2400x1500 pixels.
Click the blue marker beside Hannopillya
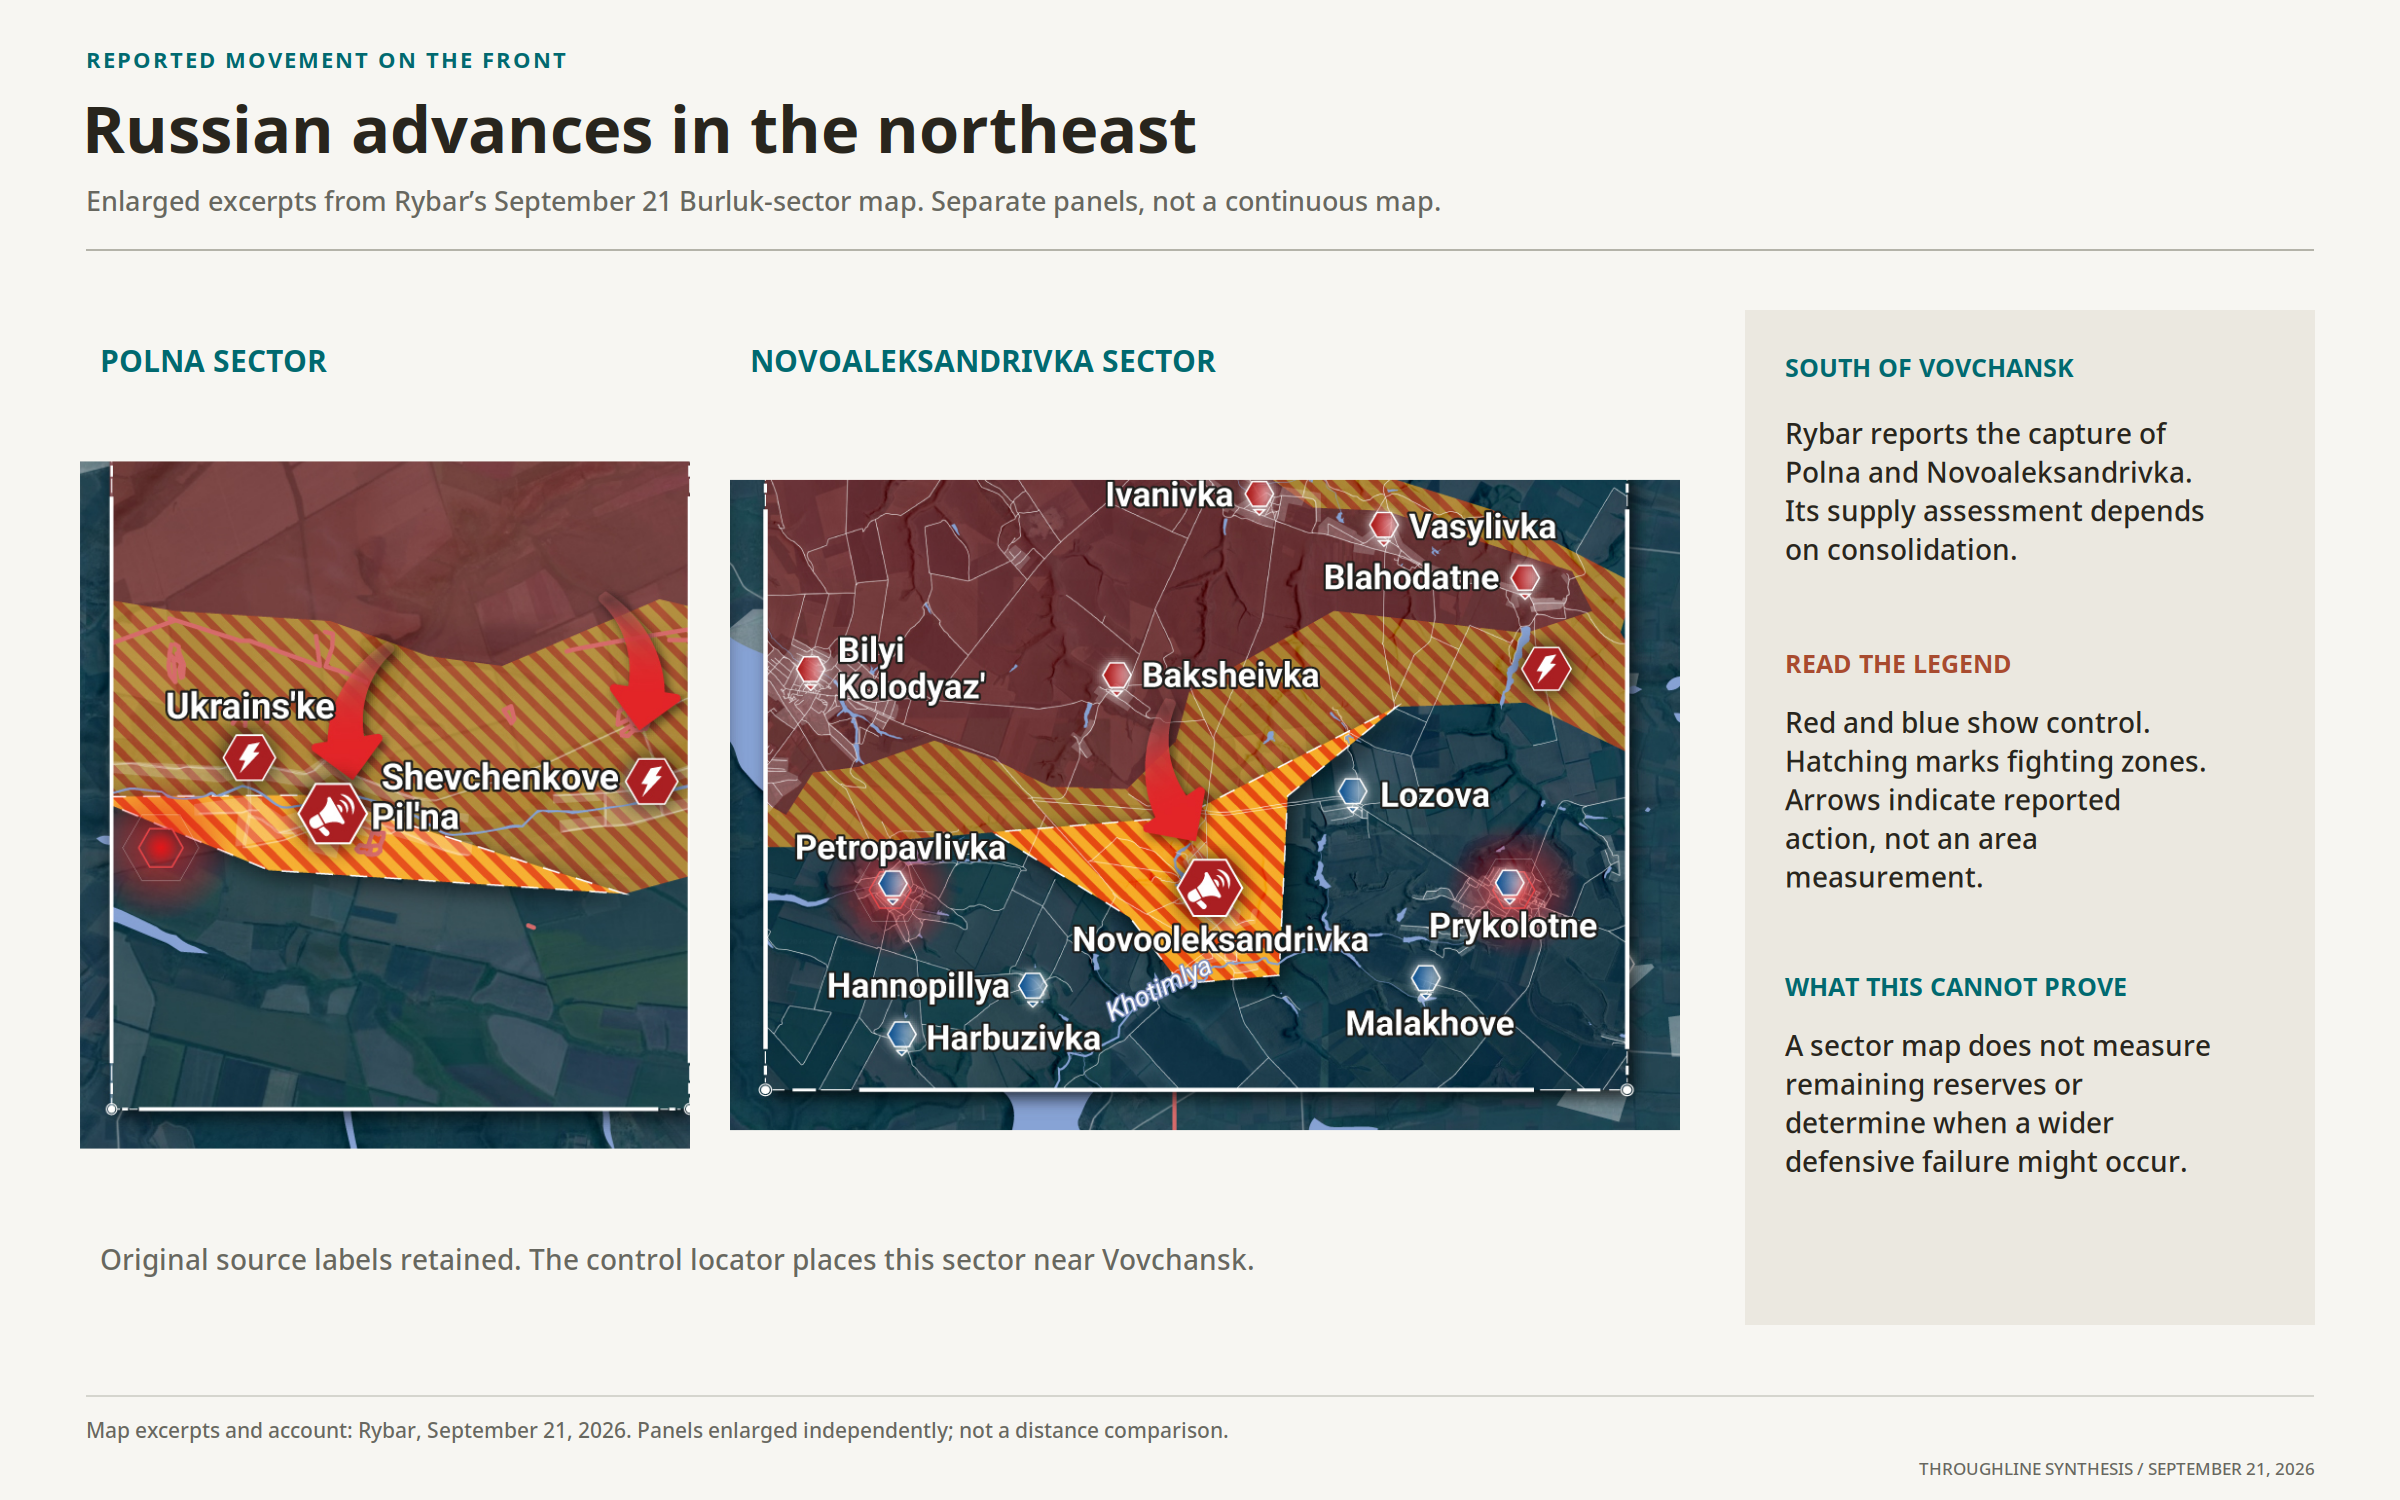point(1032,988)
